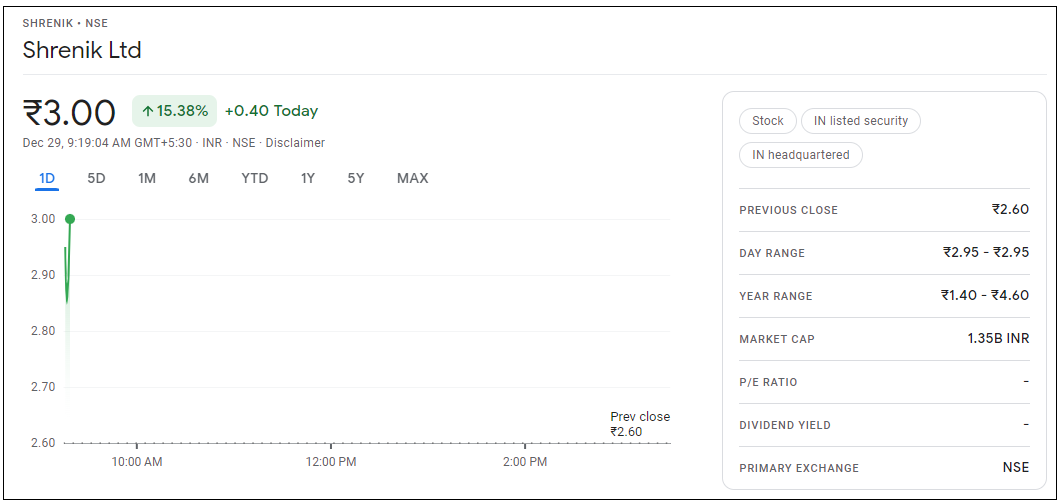Show the 6M chart range
1061x504 pixels.
198,179
